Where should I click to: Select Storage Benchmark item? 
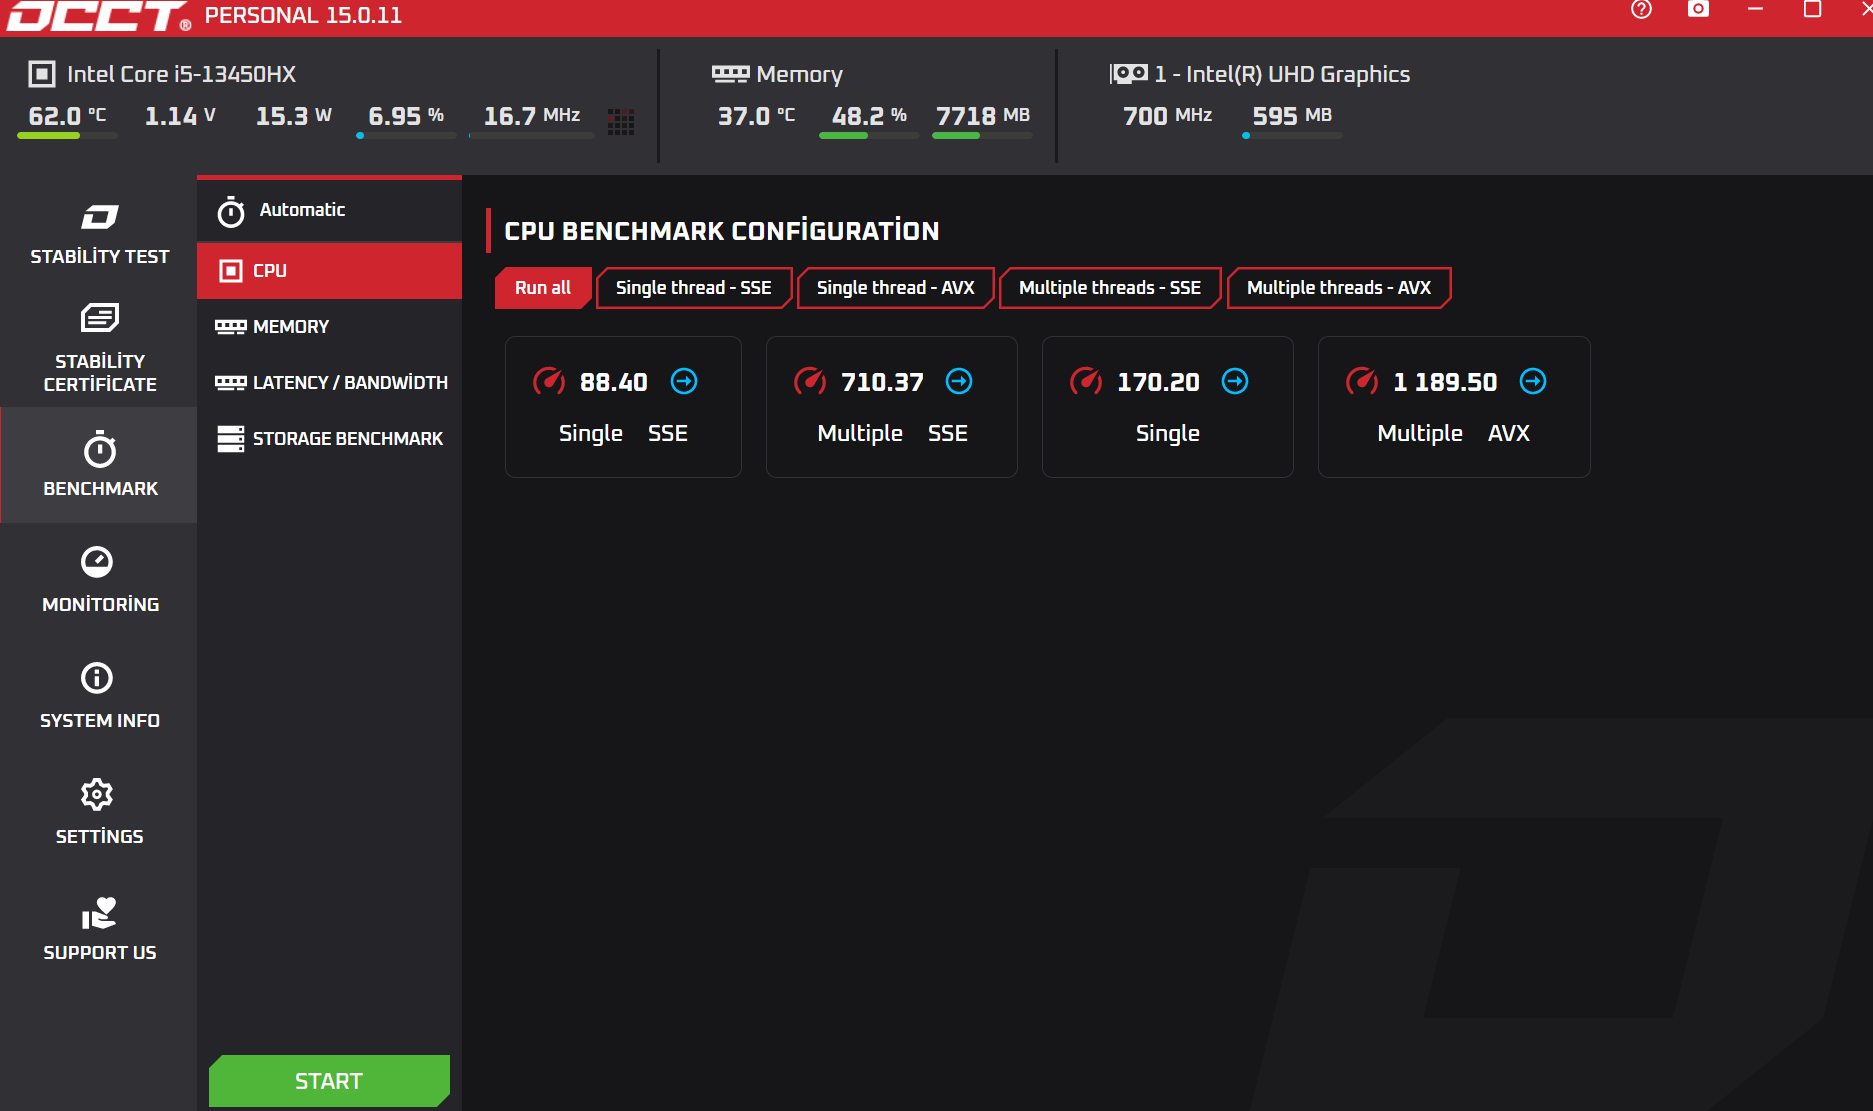click(329, 439)
